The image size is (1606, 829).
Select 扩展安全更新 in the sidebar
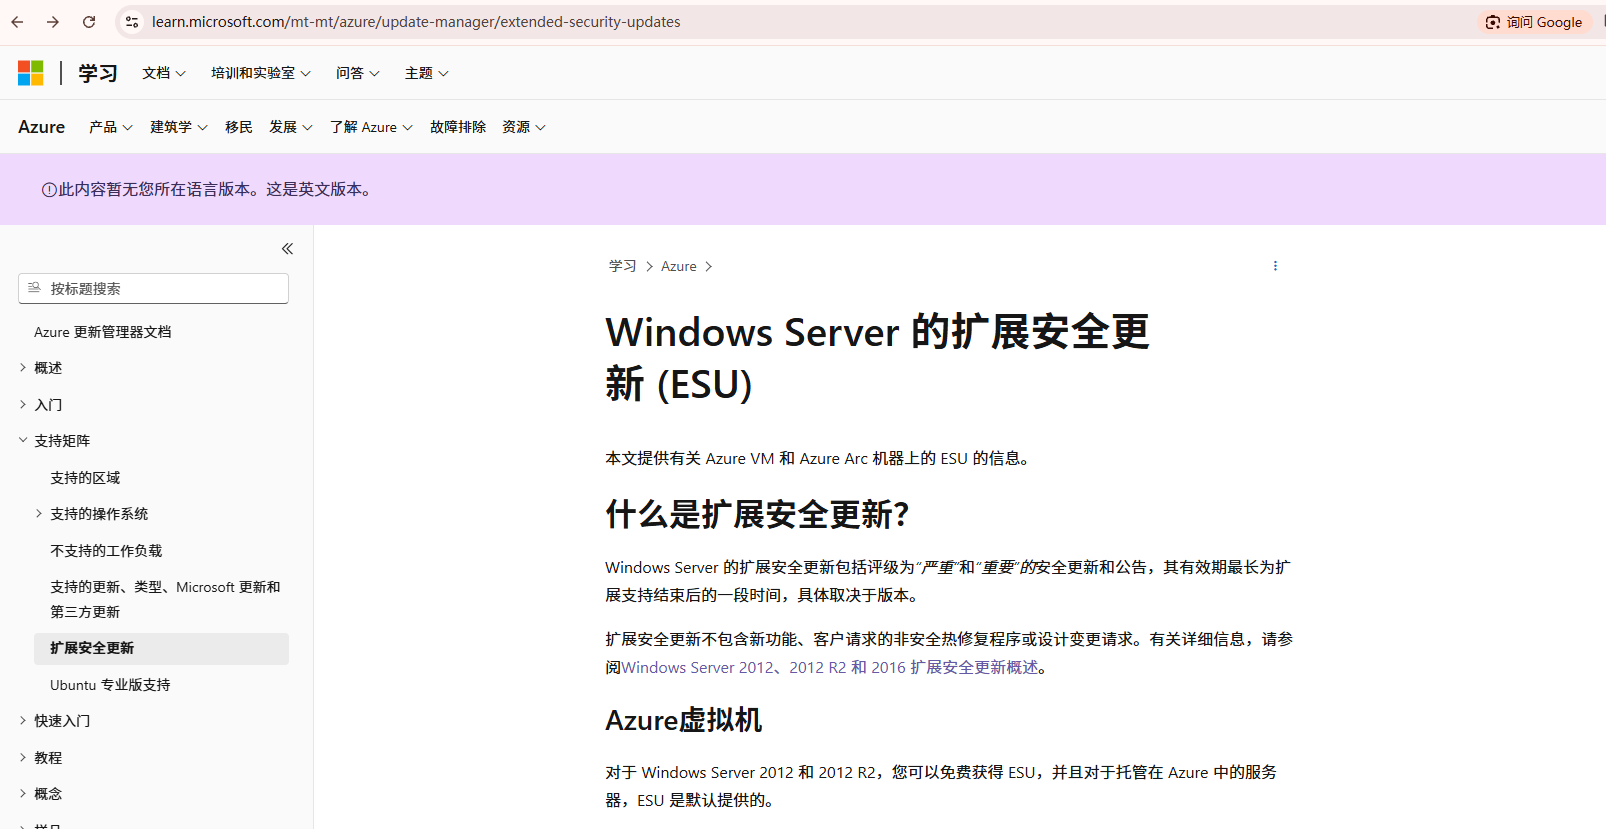(x=161, y=648)
